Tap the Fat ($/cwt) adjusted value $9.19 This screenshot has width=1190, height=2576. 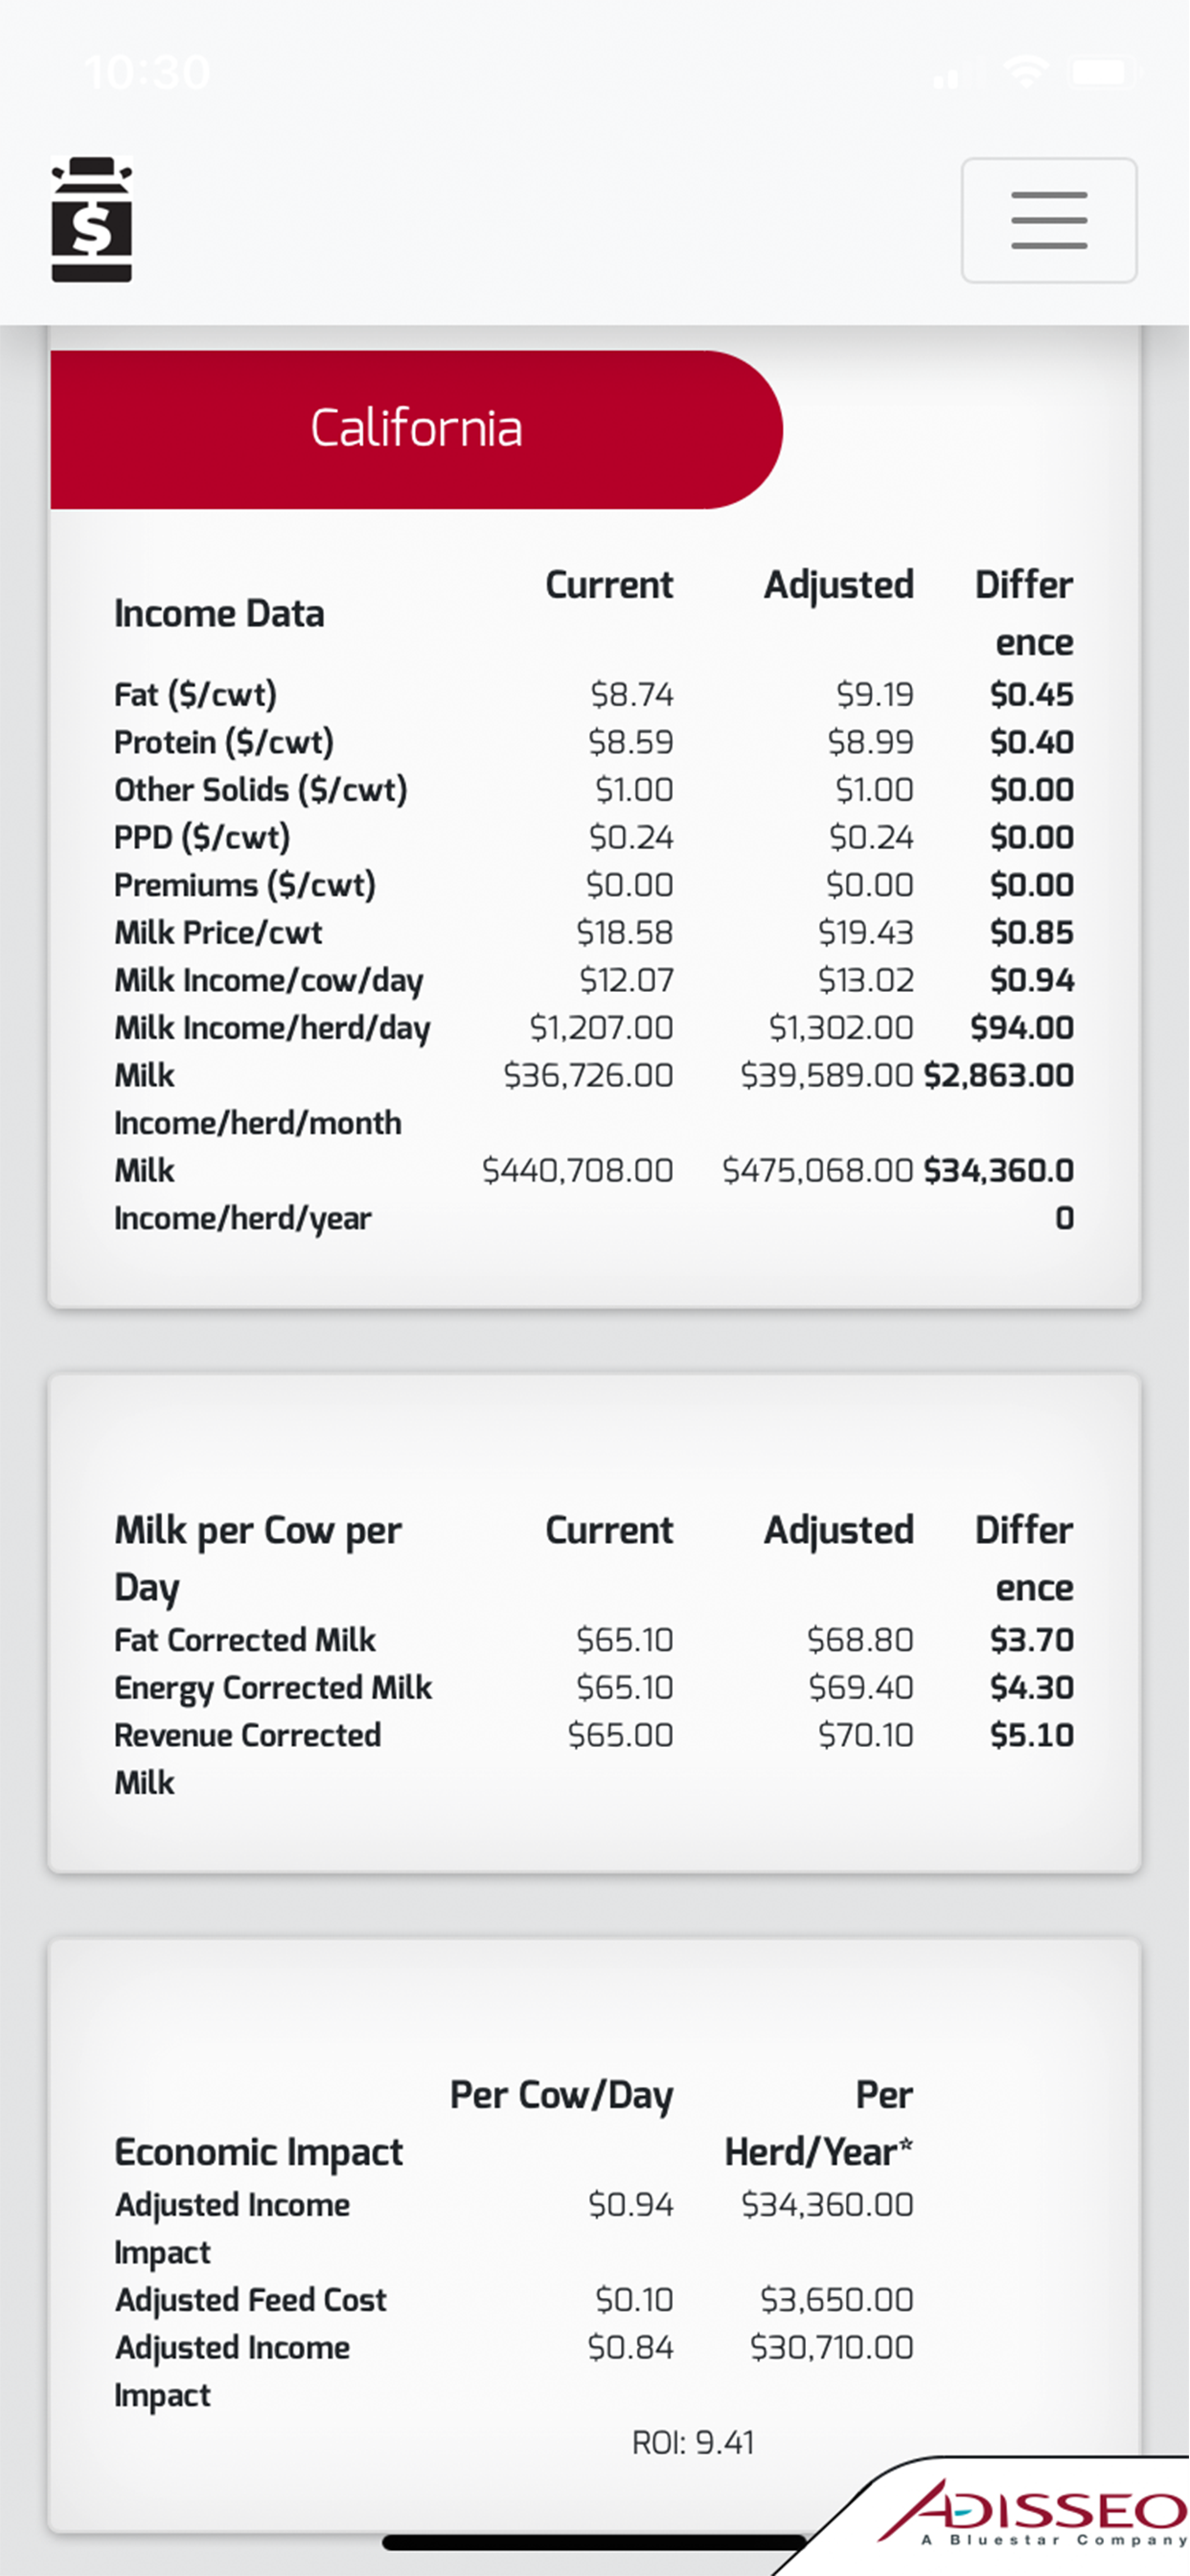point(874,694)
